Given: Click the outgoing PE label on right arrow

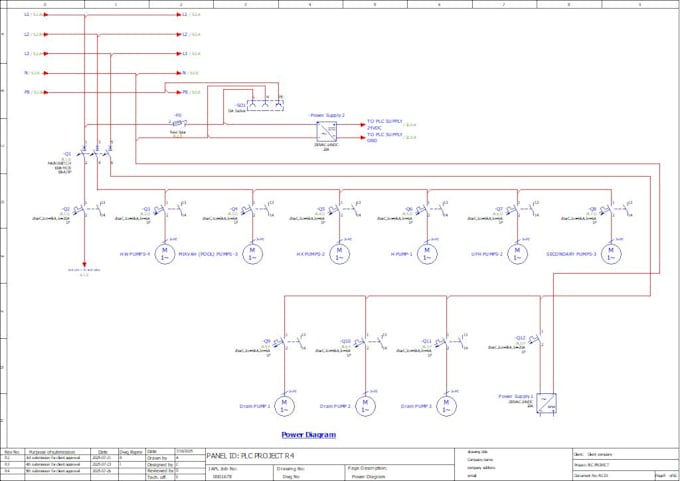Looking at the screenshot, I should (185, 92).
